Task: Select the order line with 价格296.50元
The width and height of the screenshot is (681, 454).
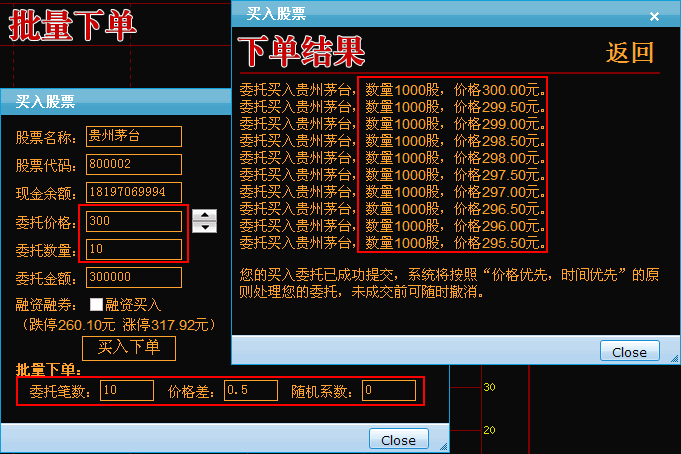Action: [393, 209]
